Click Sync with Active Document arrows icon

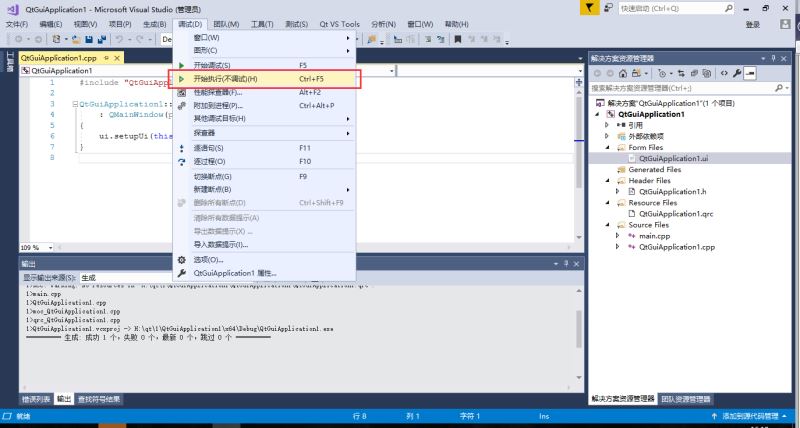click(681, 73)
